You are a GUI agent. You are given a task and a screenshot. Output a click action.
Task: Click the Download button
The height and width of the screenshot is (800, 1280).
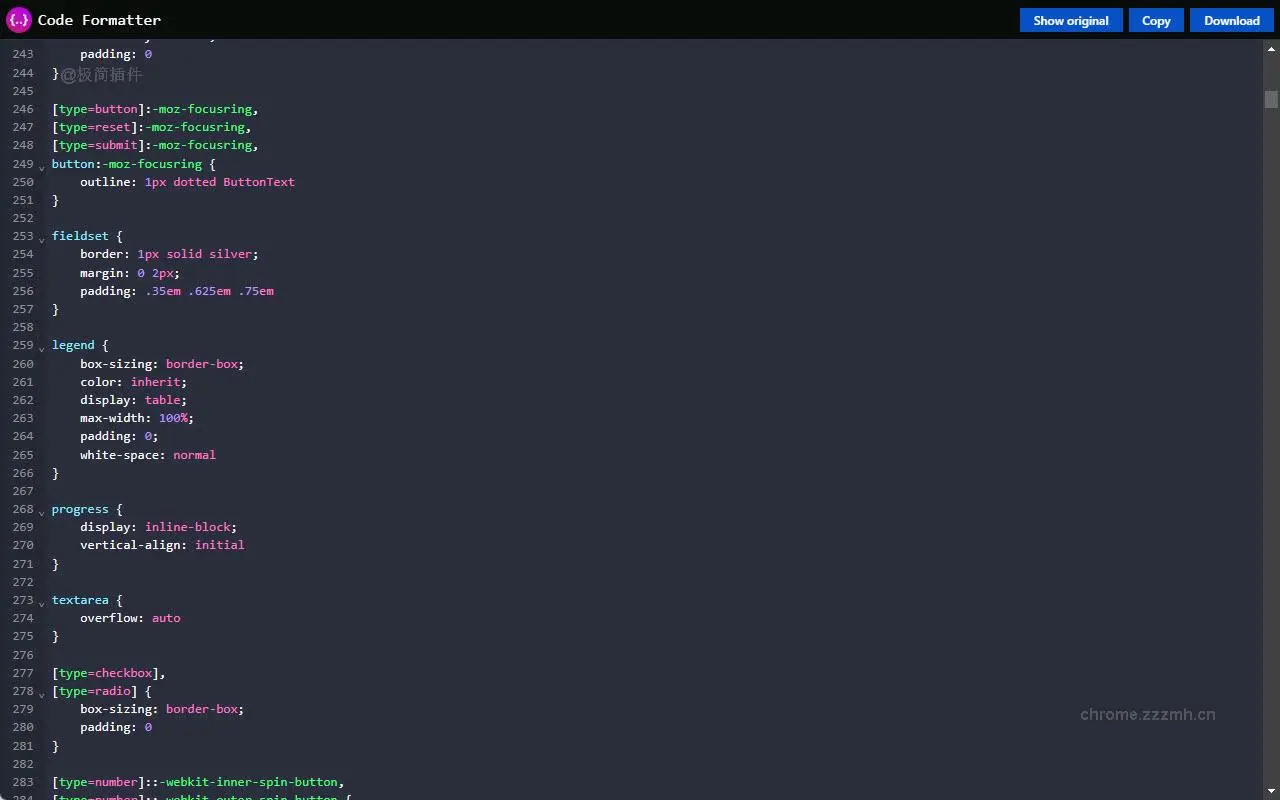pyautogui.click(x=1231, y=20)
